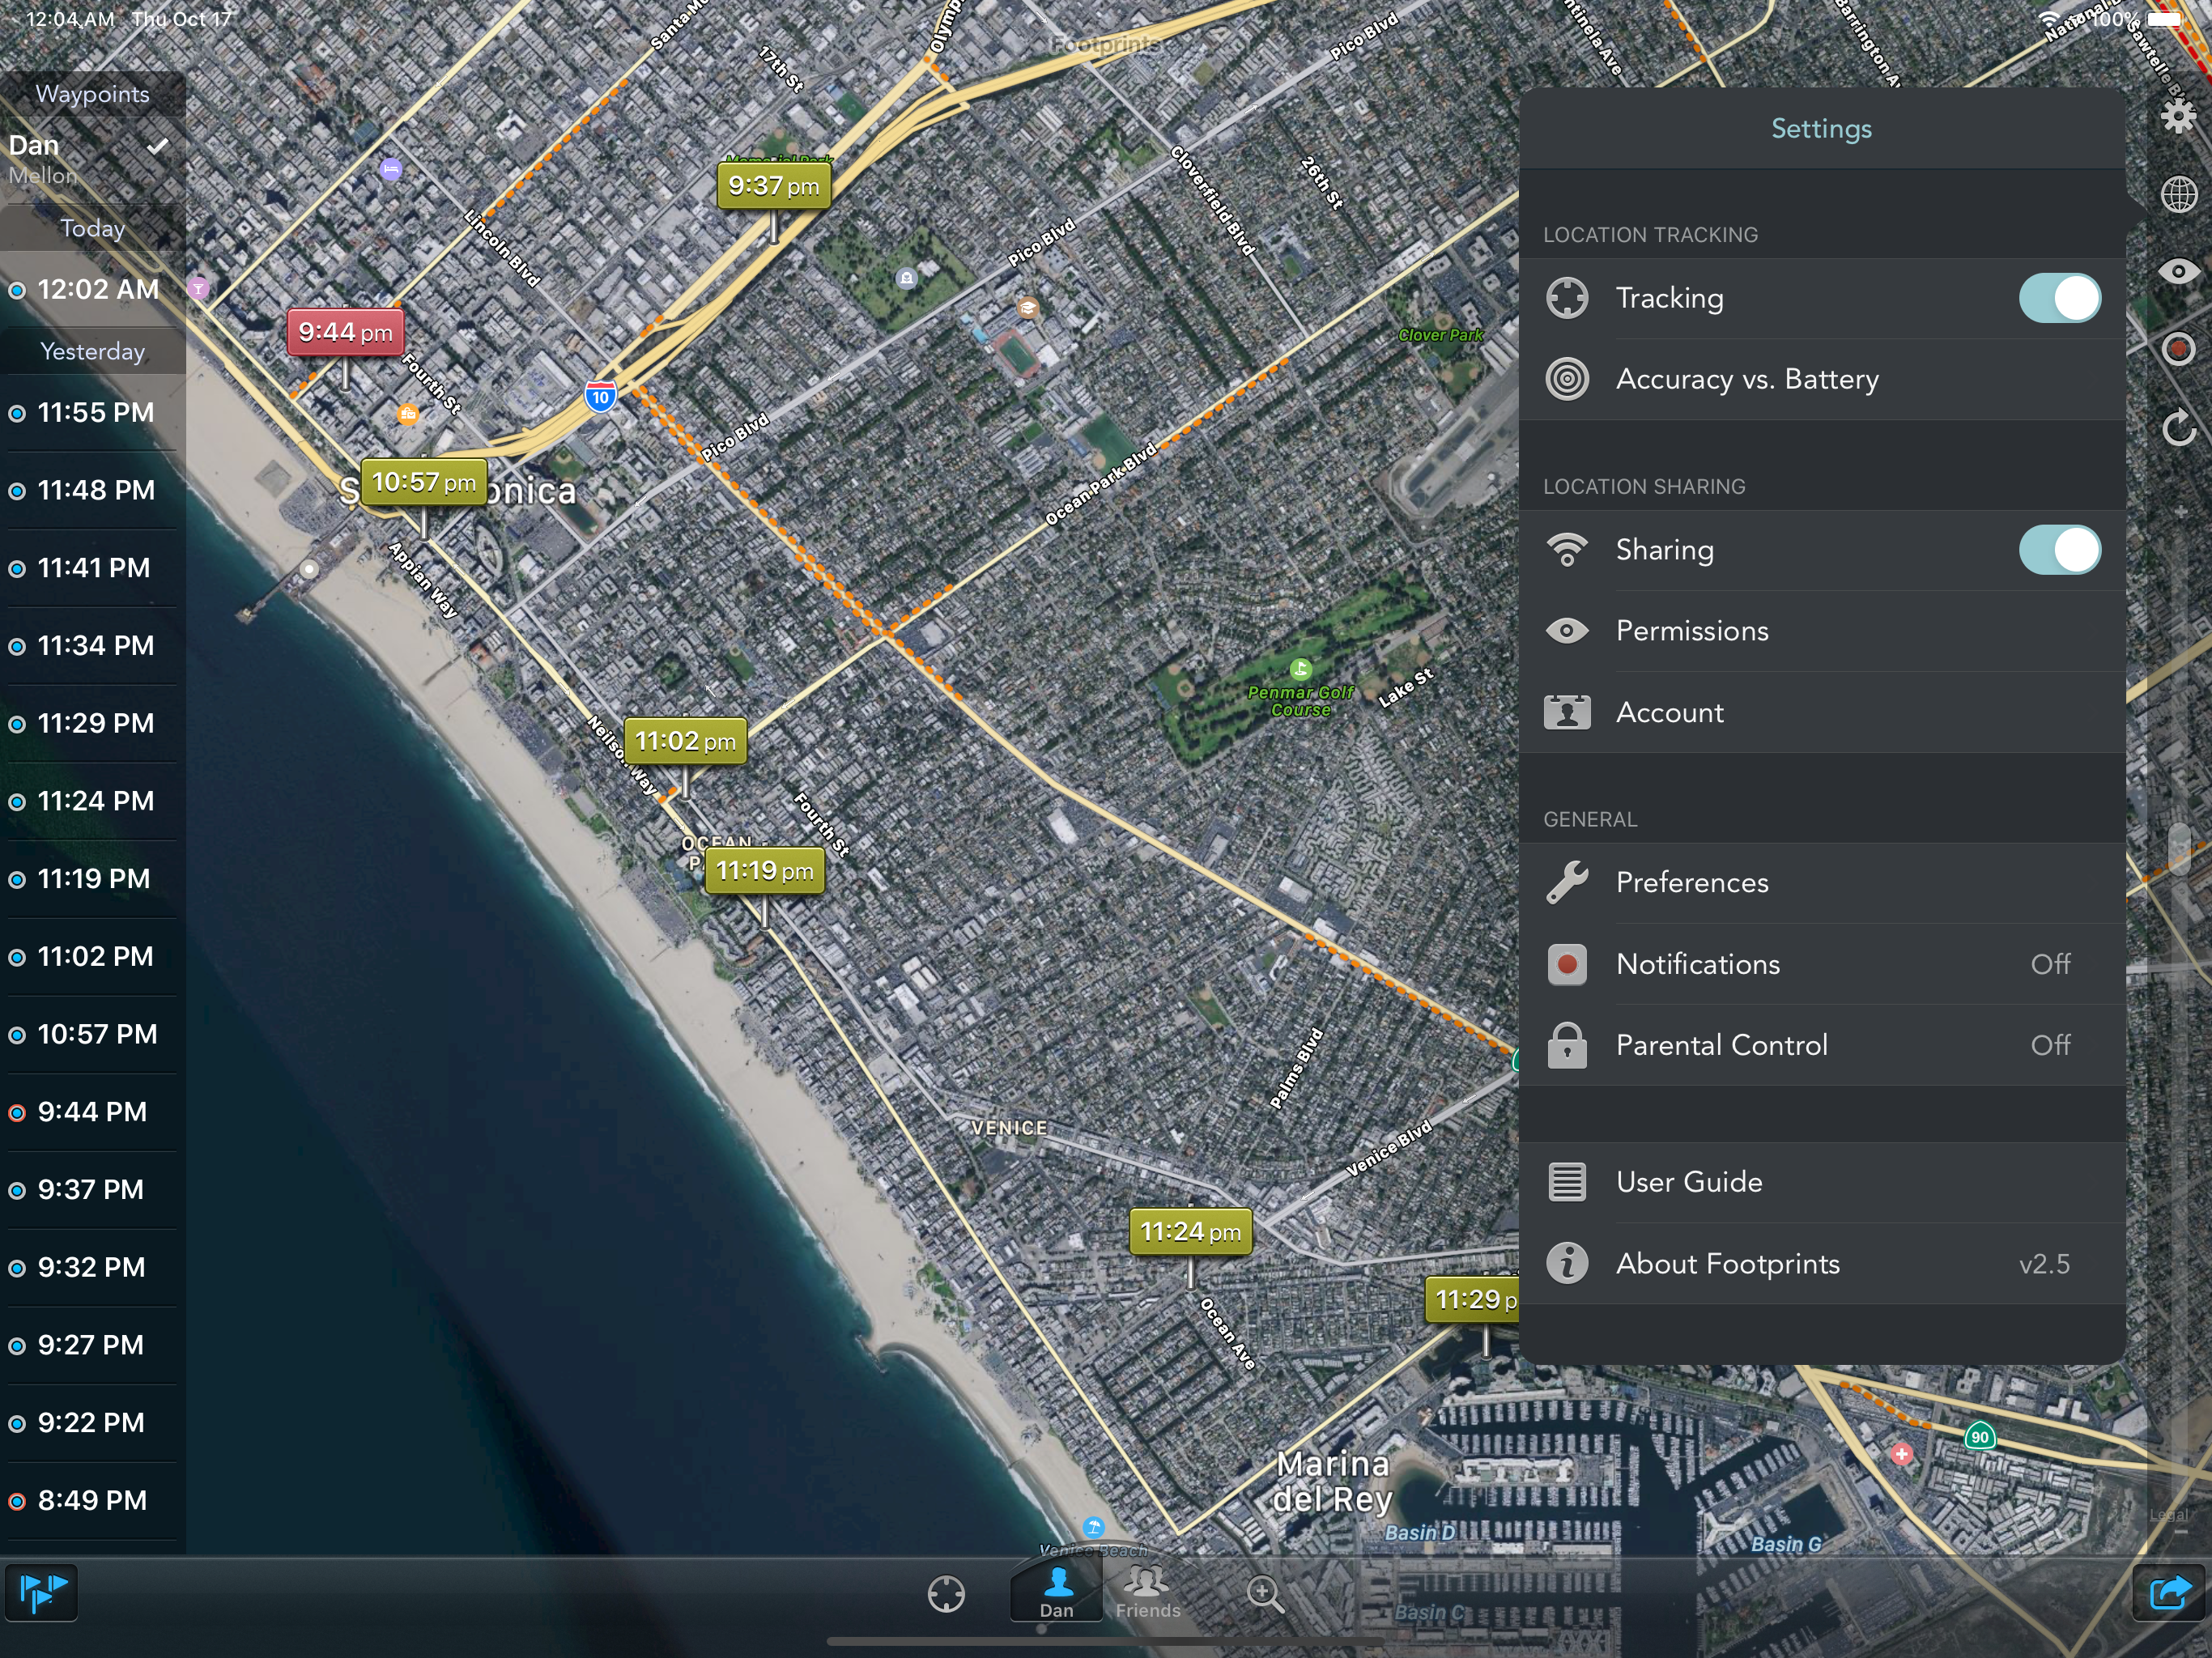The width and height of the screenshot is (2212, 1658).
Task: Open the Account settings row
Action: 1821,712
